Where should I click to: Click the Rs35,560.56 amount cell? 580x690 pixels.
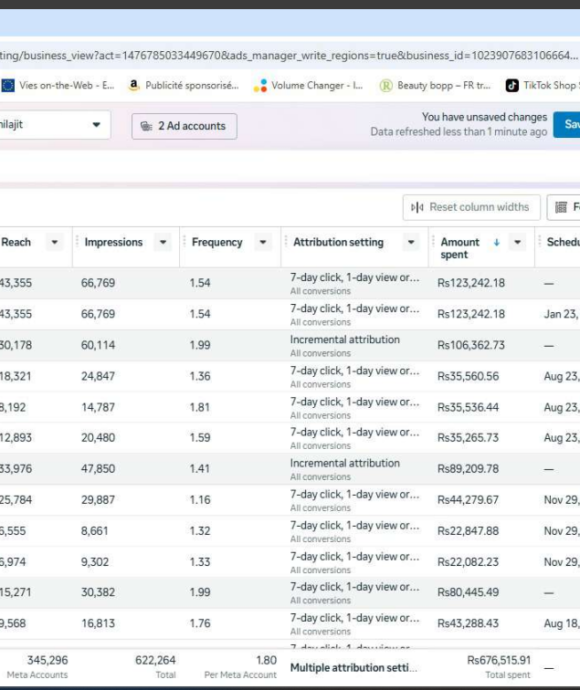(468, 377)
